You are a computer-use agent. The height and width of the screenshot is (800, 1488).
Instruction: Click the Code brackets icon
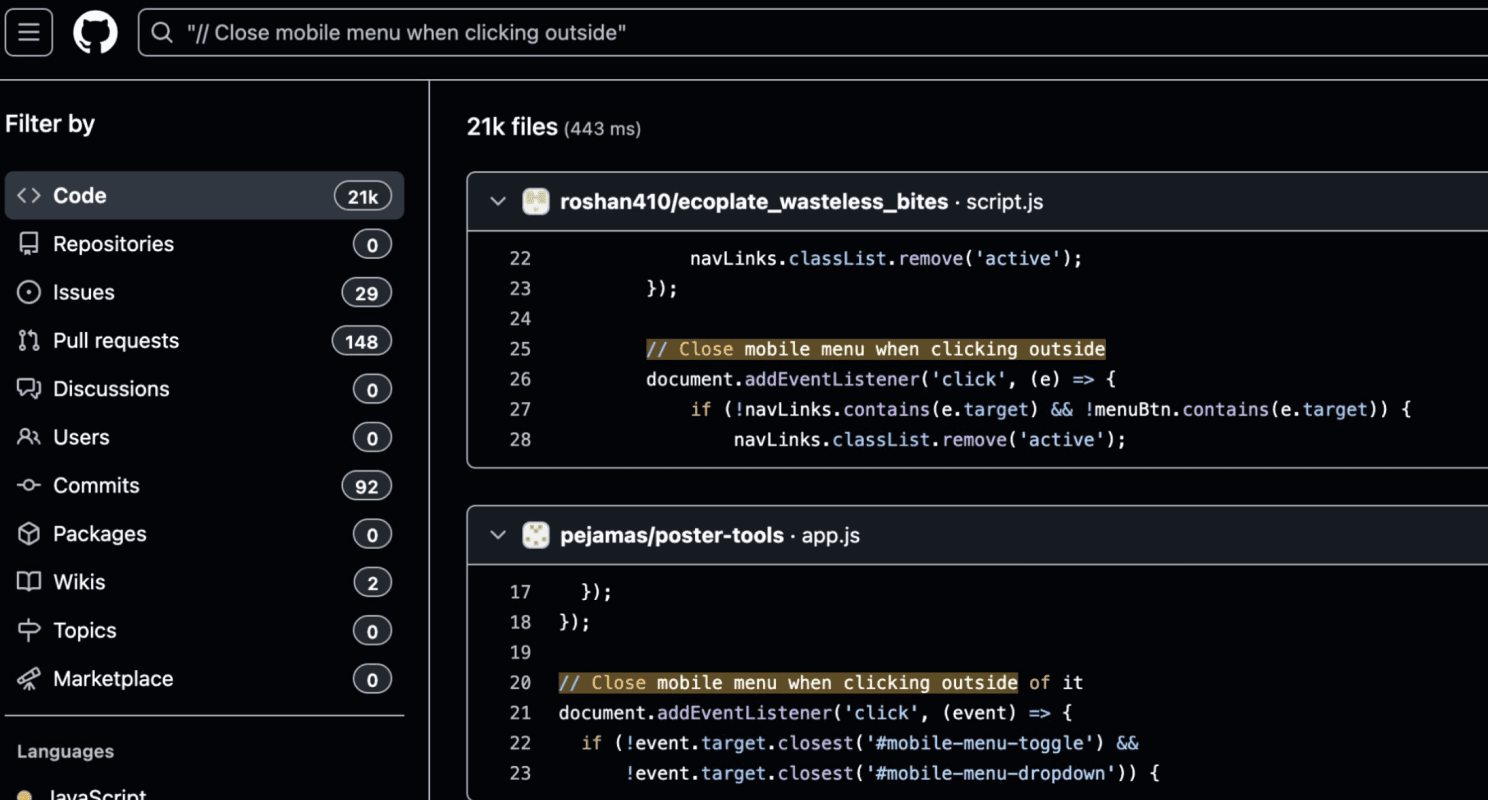(29, 196)
